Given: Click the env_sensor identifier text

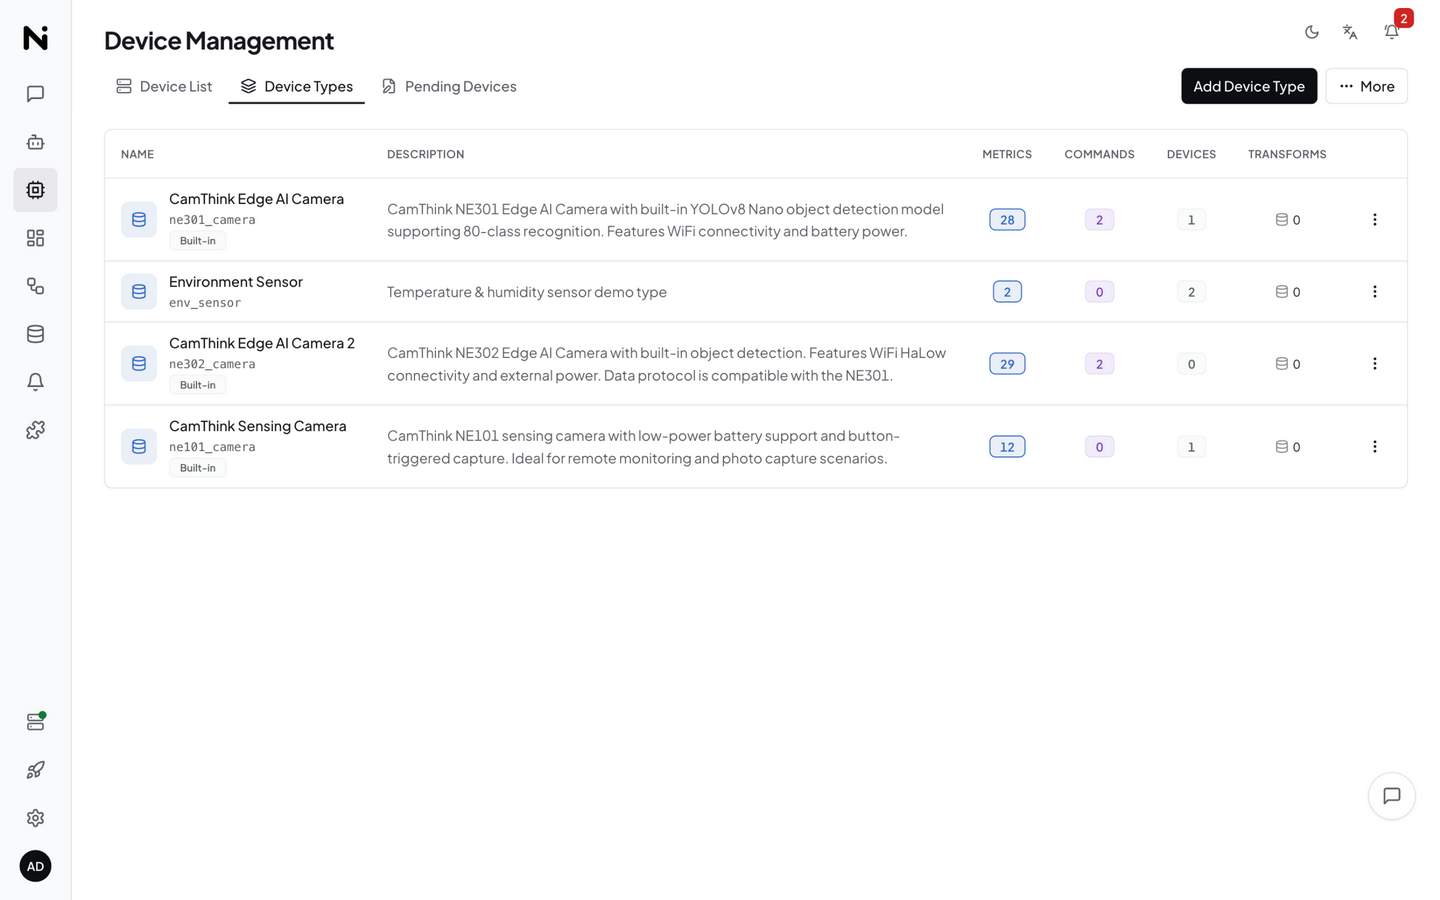Looking at the screenshot, I should (205, 303).
